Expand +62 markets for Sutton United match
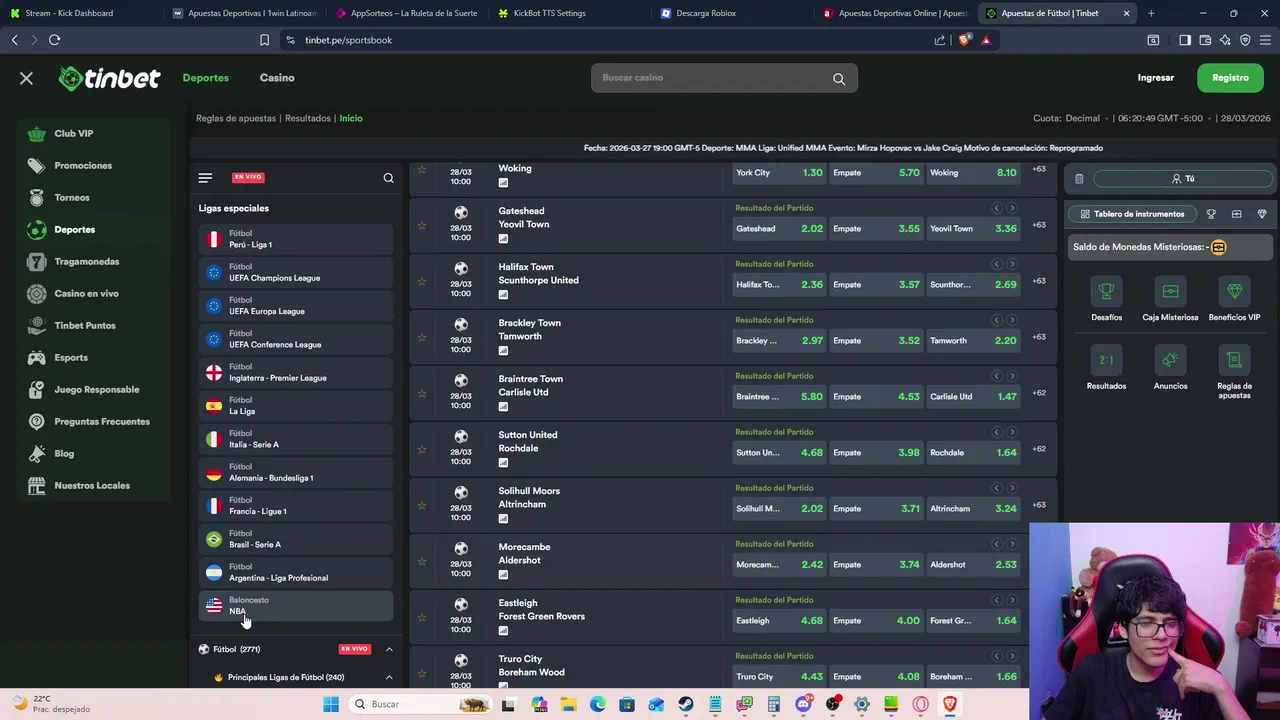 pos(1039,449)
